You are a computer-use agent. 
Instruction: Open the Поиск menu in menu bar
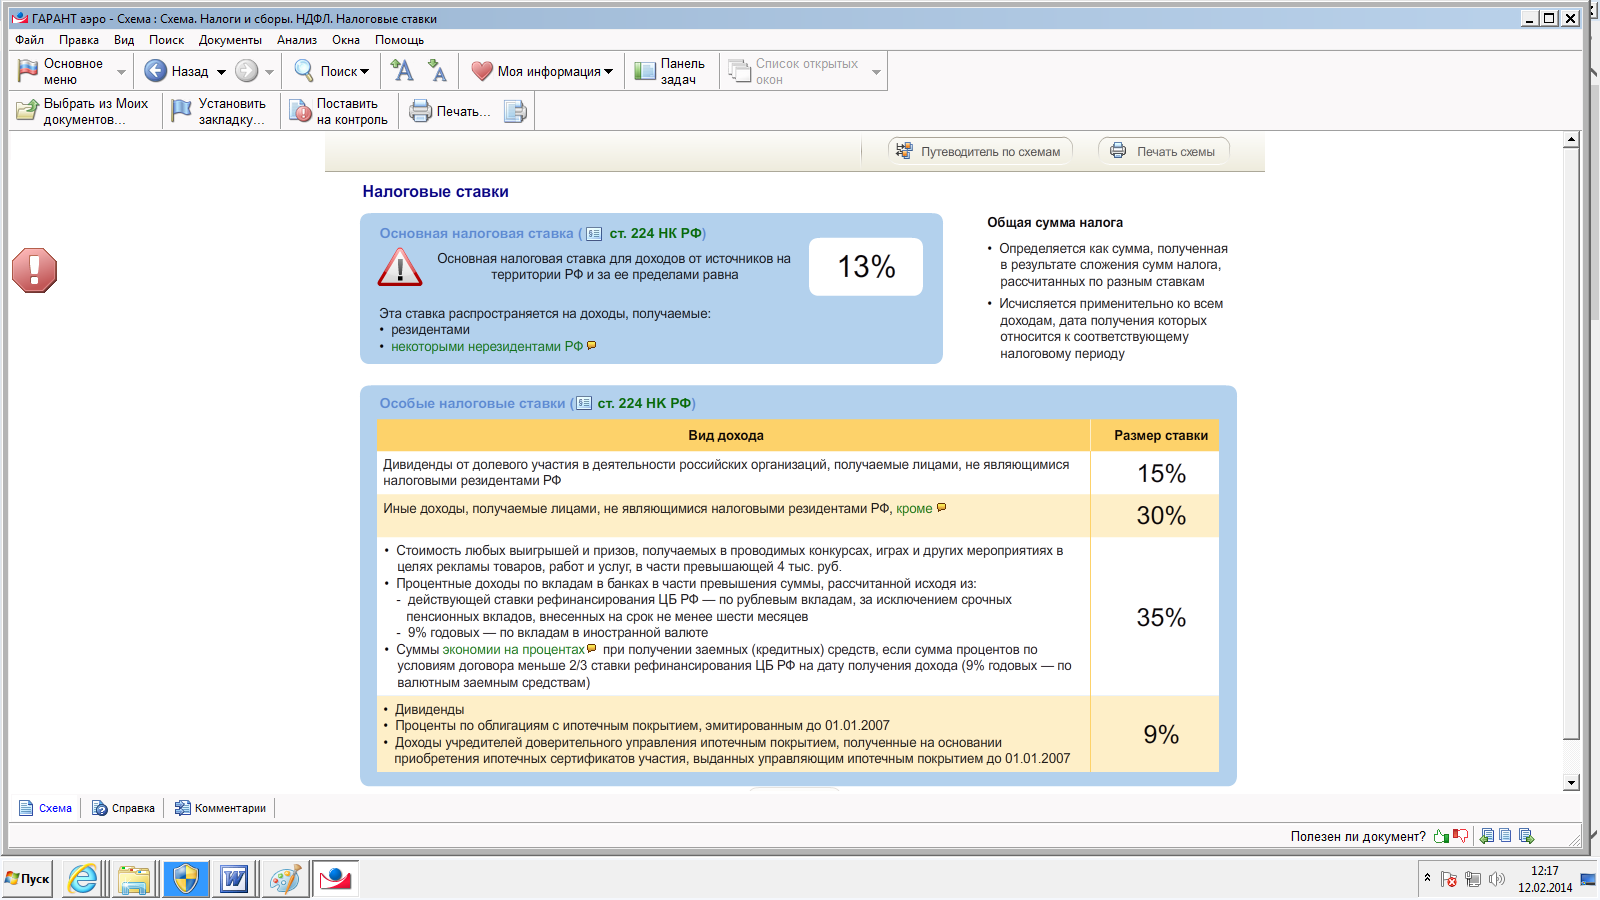[166, 40]
